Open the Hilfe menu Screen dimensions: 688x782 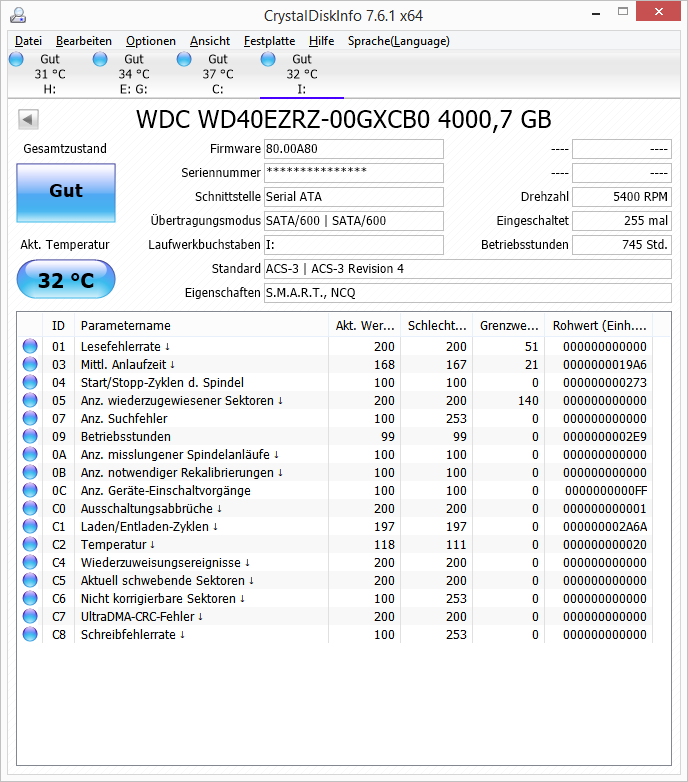322,41
